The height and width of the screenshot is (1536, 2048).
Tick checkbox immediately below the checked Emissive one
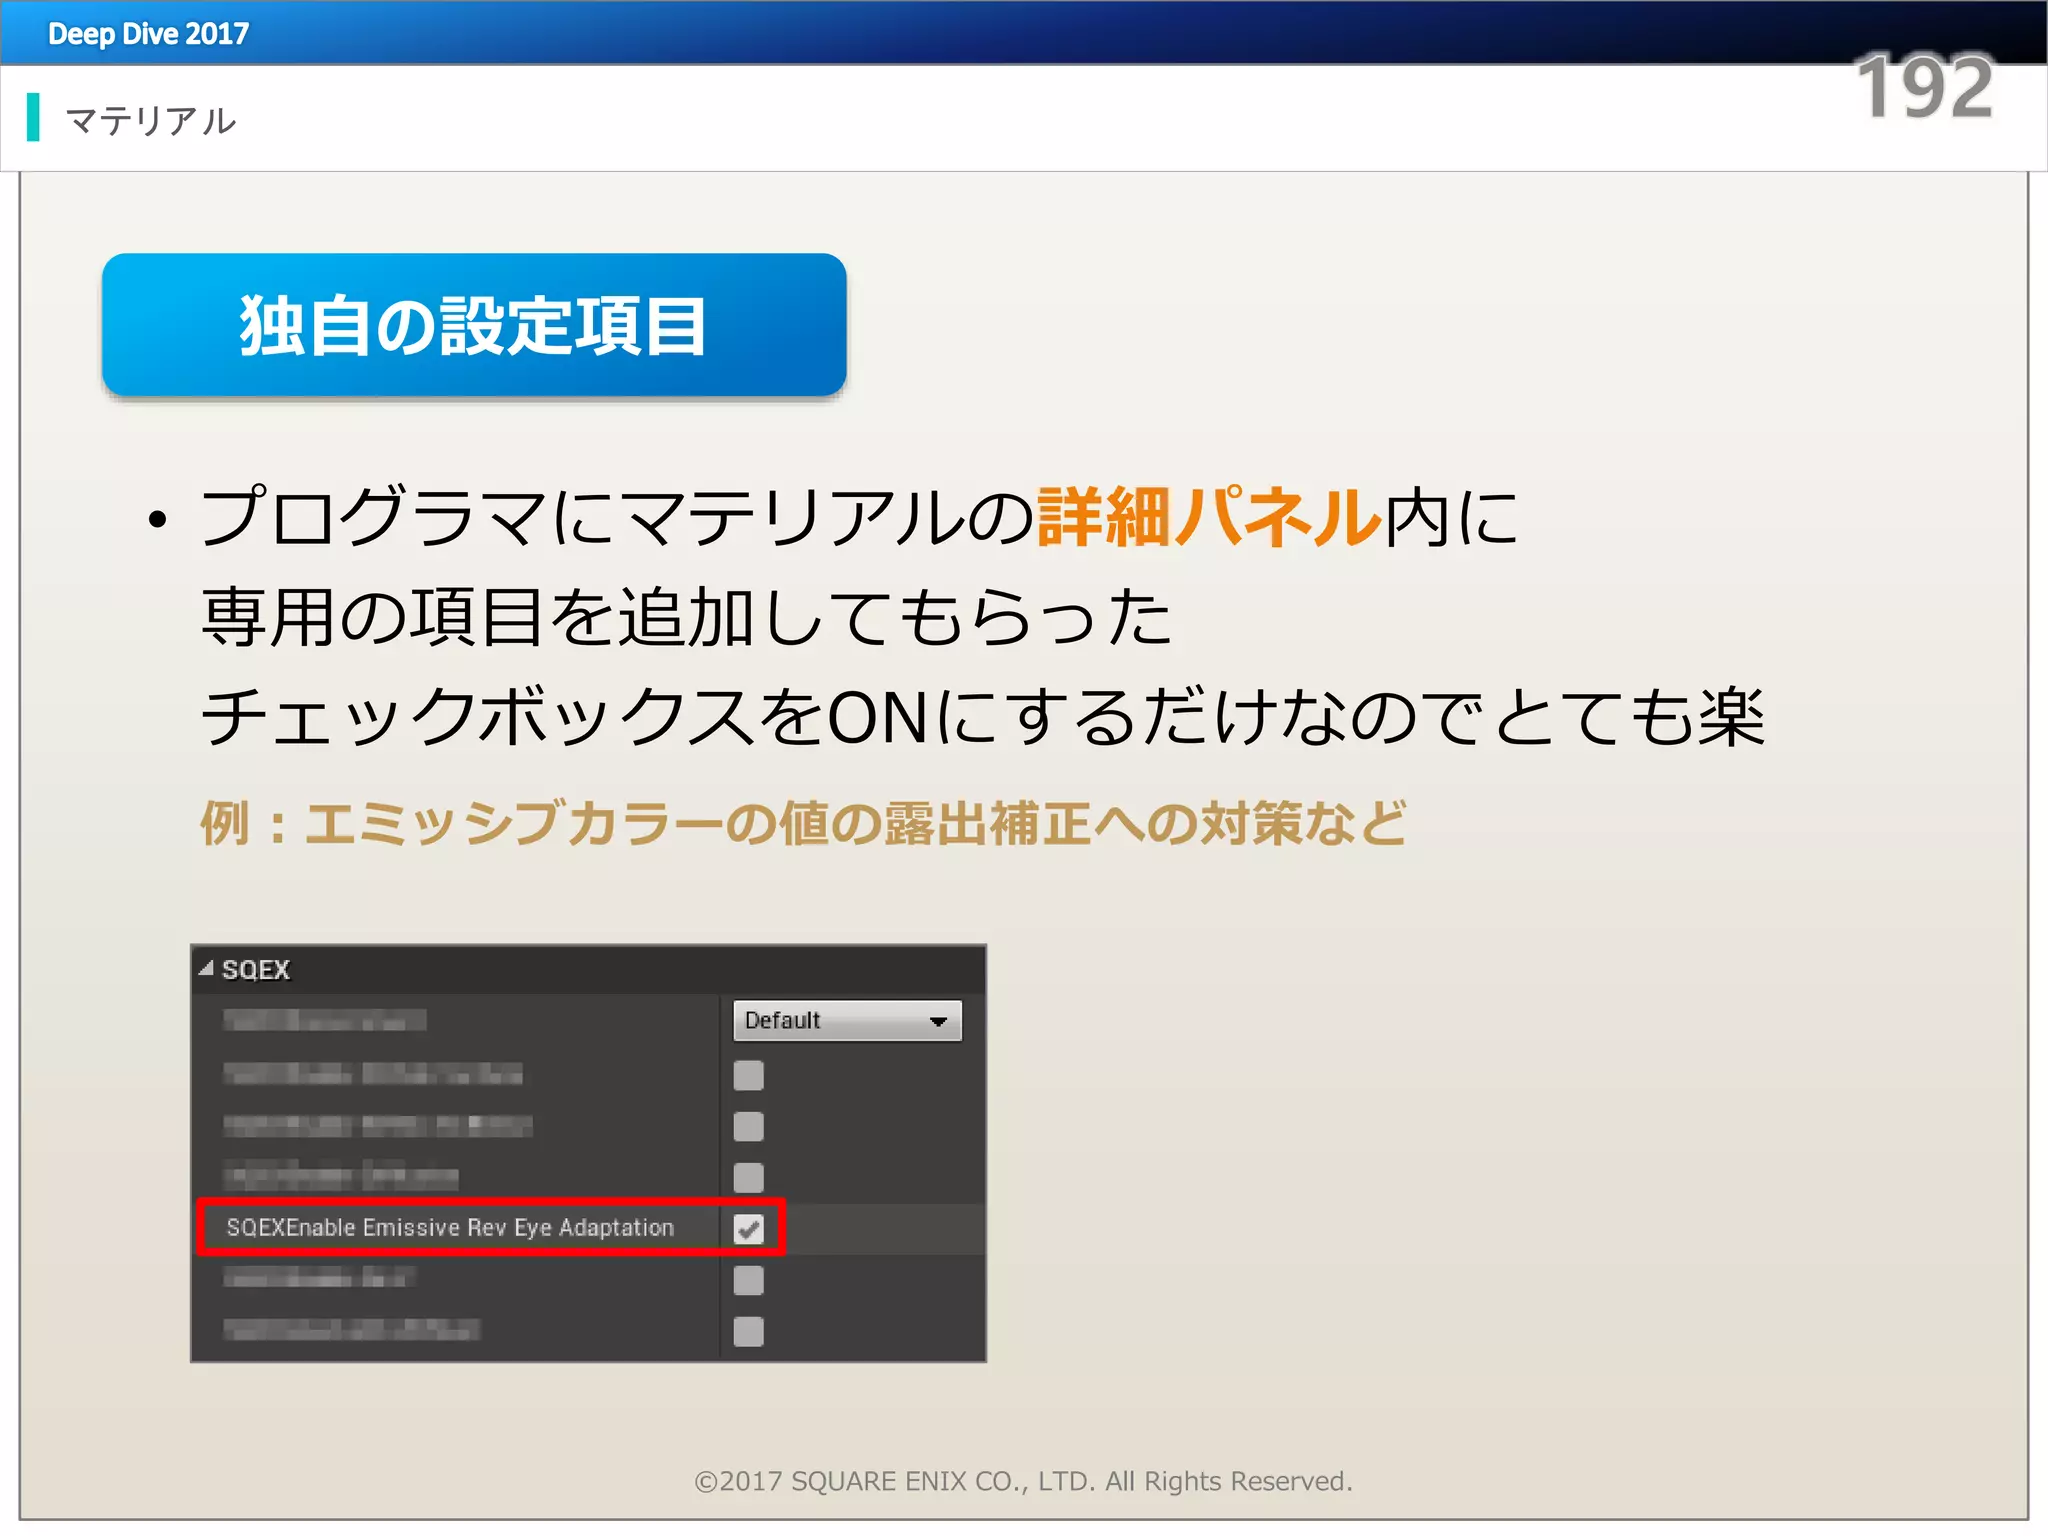coord(748,1280)
